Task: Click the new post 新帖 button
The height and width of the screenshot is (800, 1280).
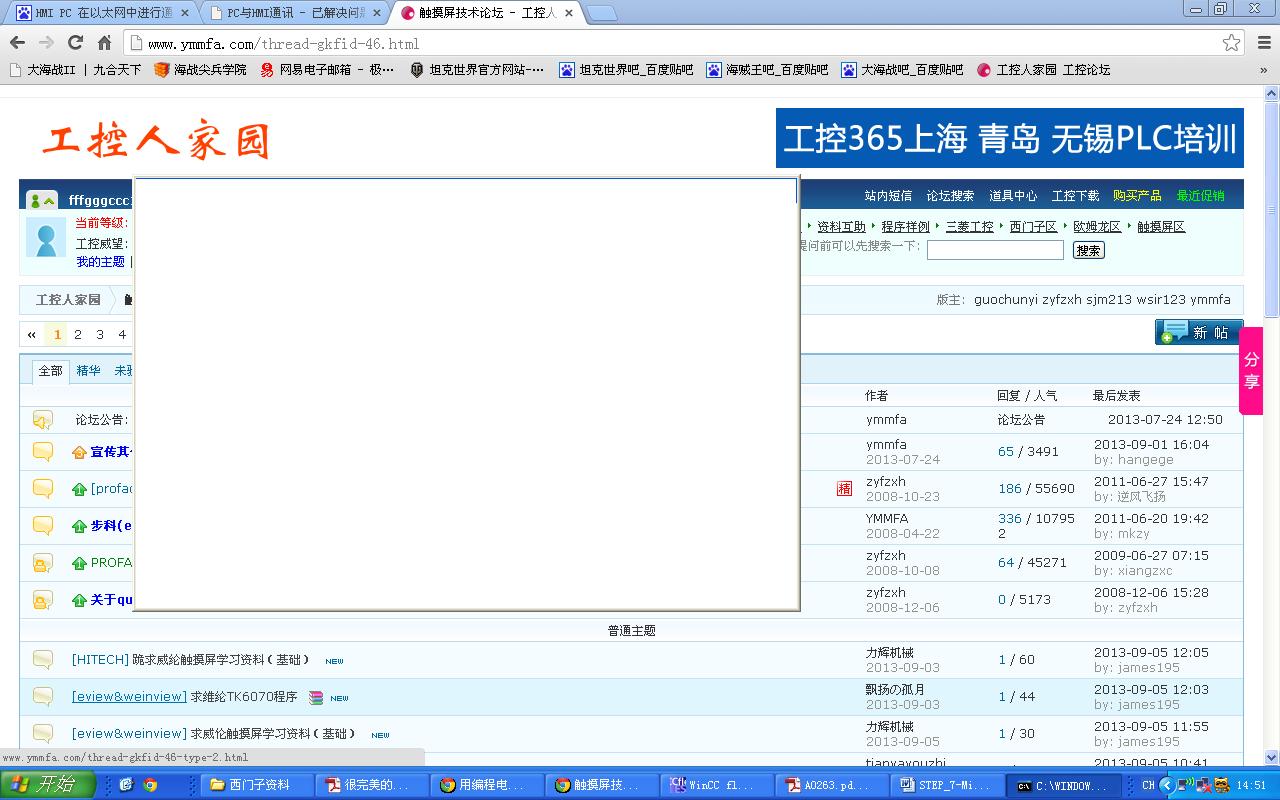Action: pyautogui.click(x=1198, y=332)
